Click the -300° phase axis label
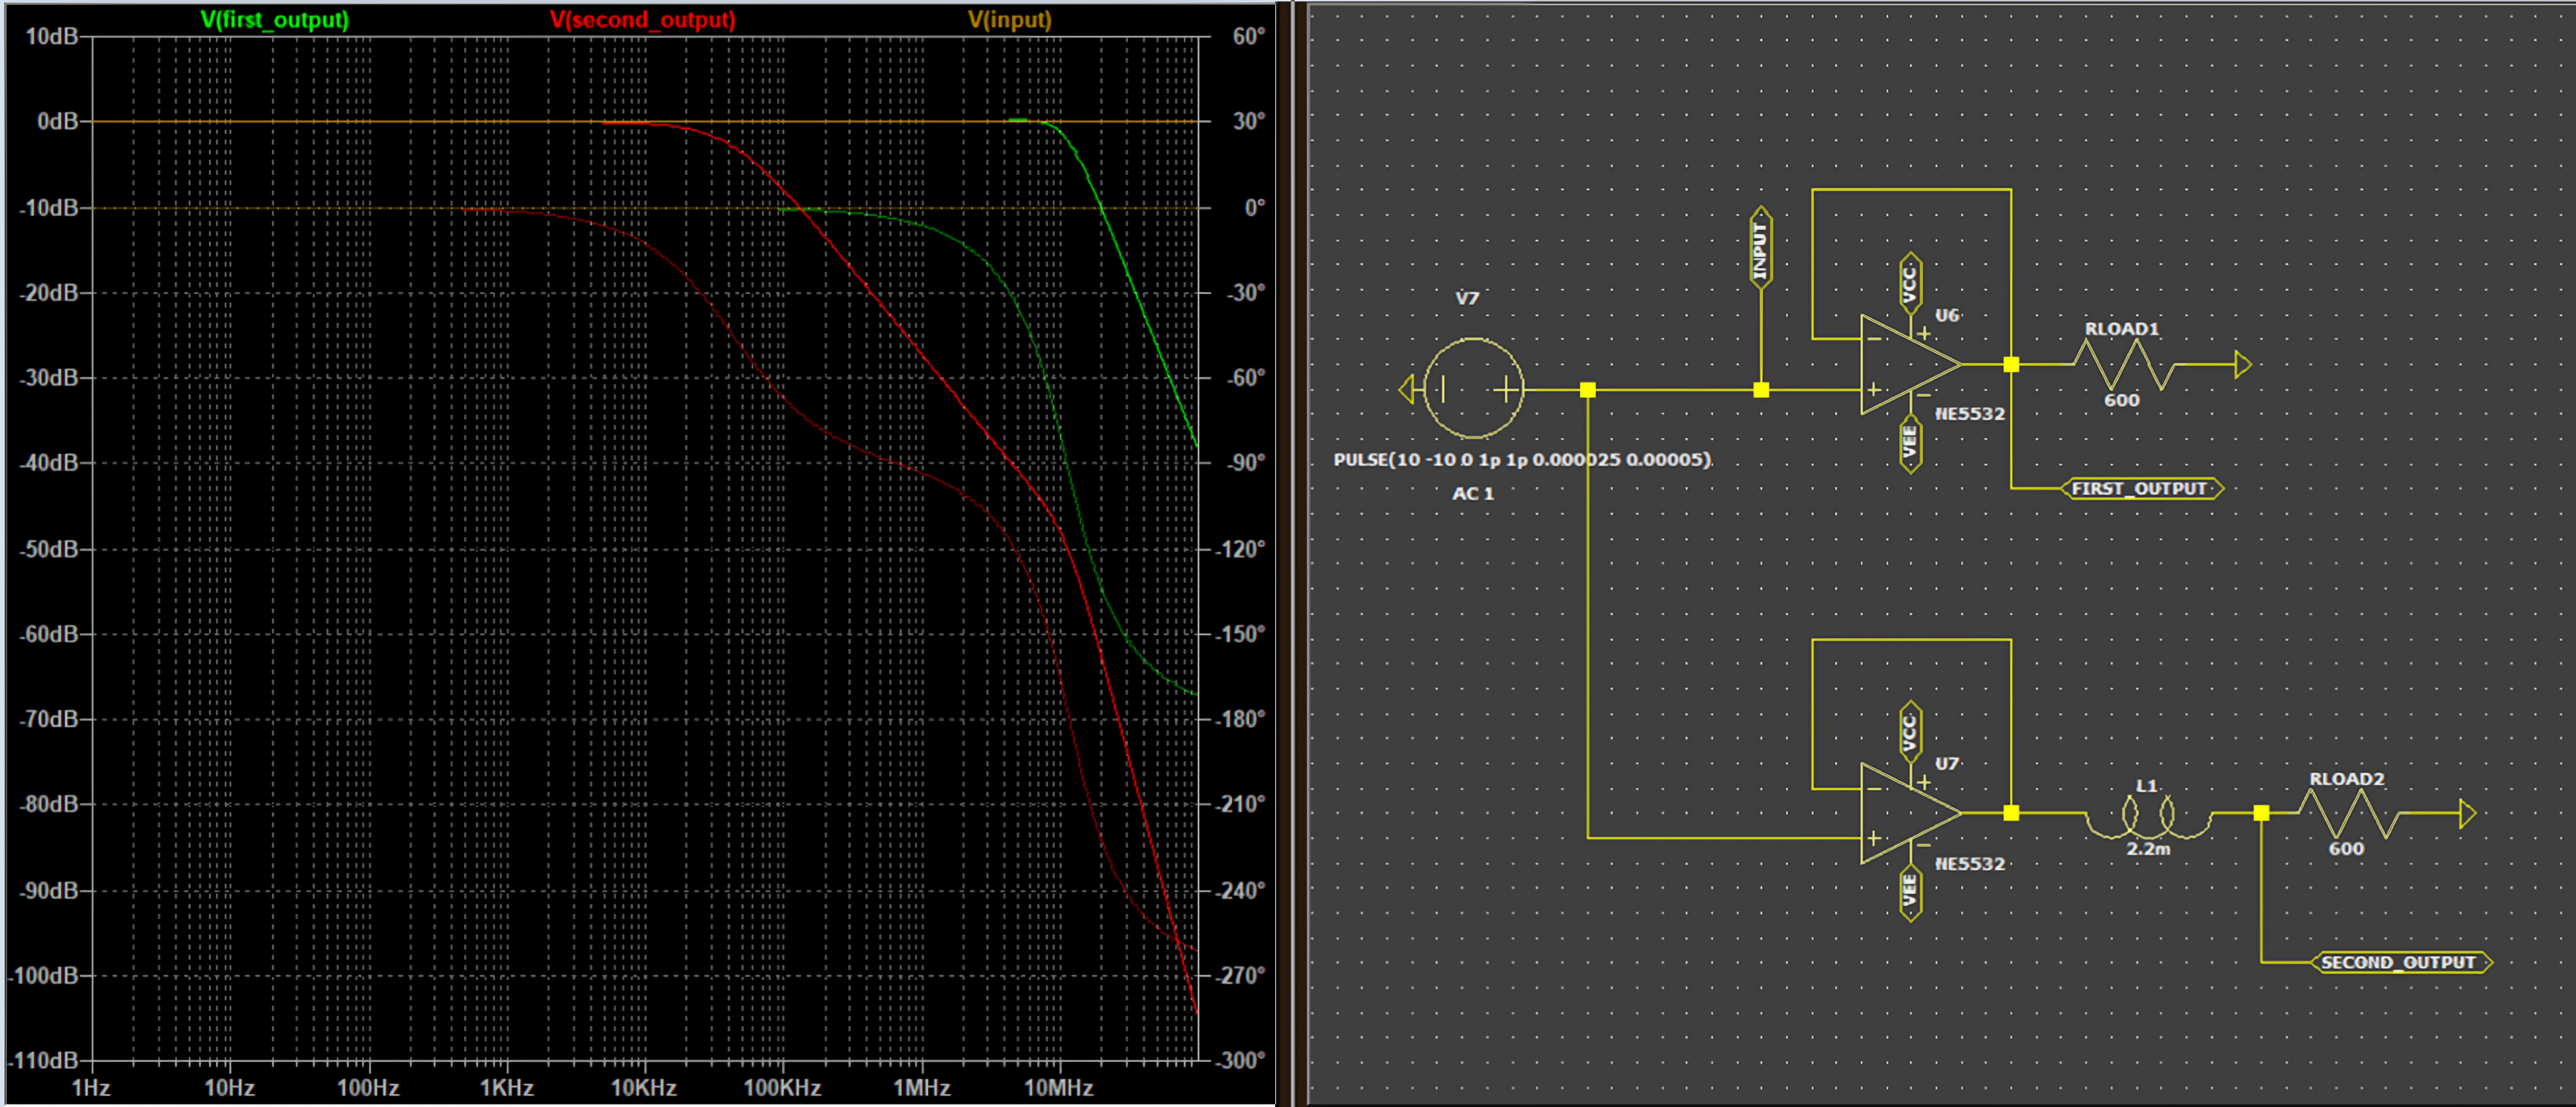 [1240, 1060]
